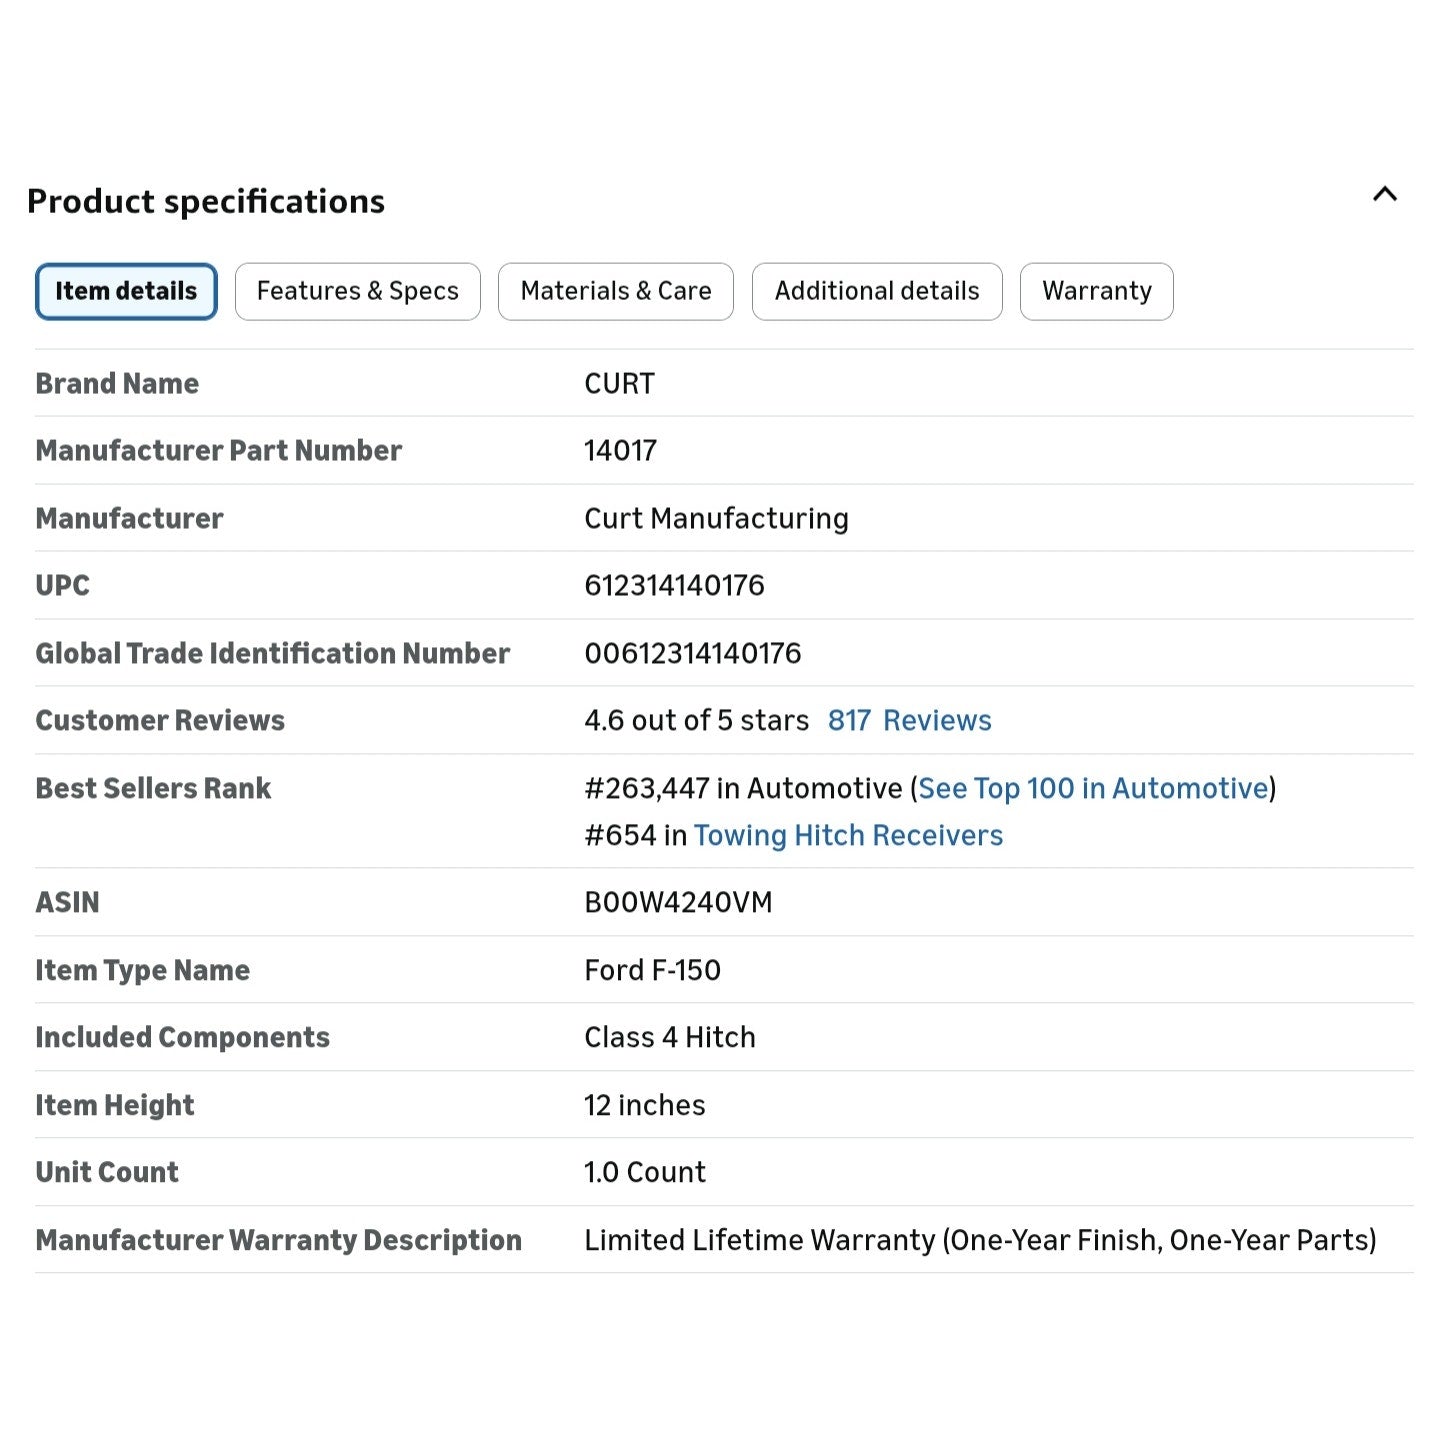Open Towing Hitch Receivers category link
1440x1440 pixels.
click(x=848, y=835)
